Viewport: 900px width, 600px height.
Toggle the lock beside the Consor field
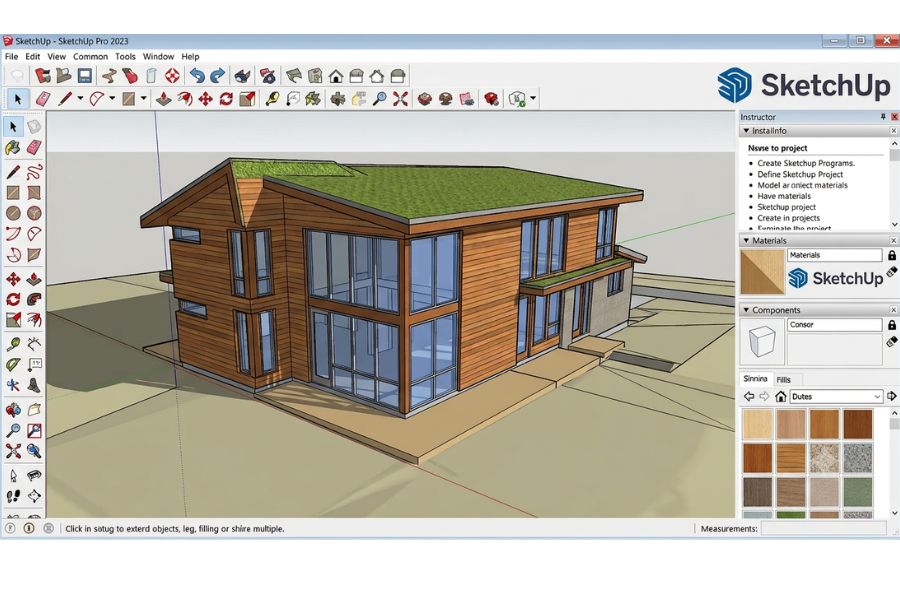coord(891,325)
